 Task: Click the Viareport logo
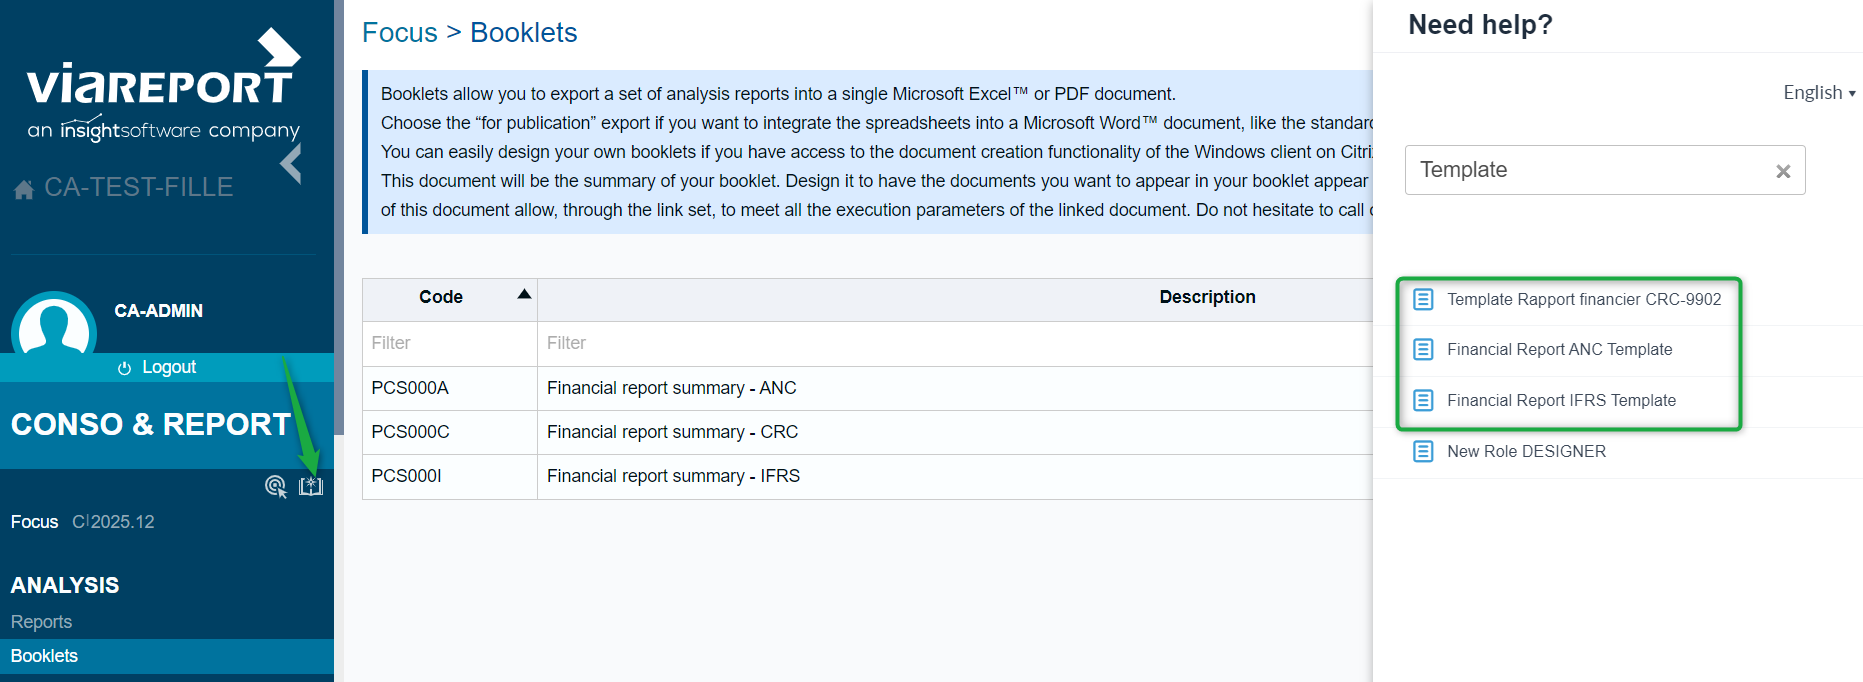(x=164, y=85)
